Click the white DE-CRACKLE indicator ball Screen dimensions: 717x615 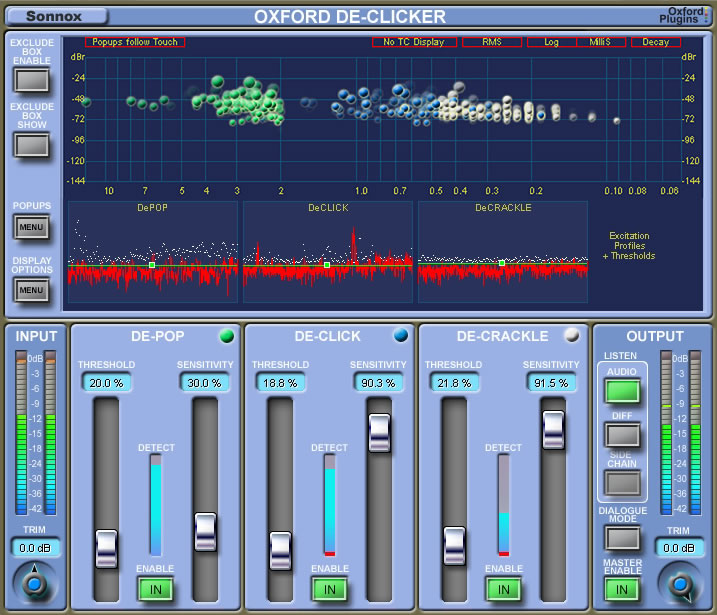click(x=572, y=335)
